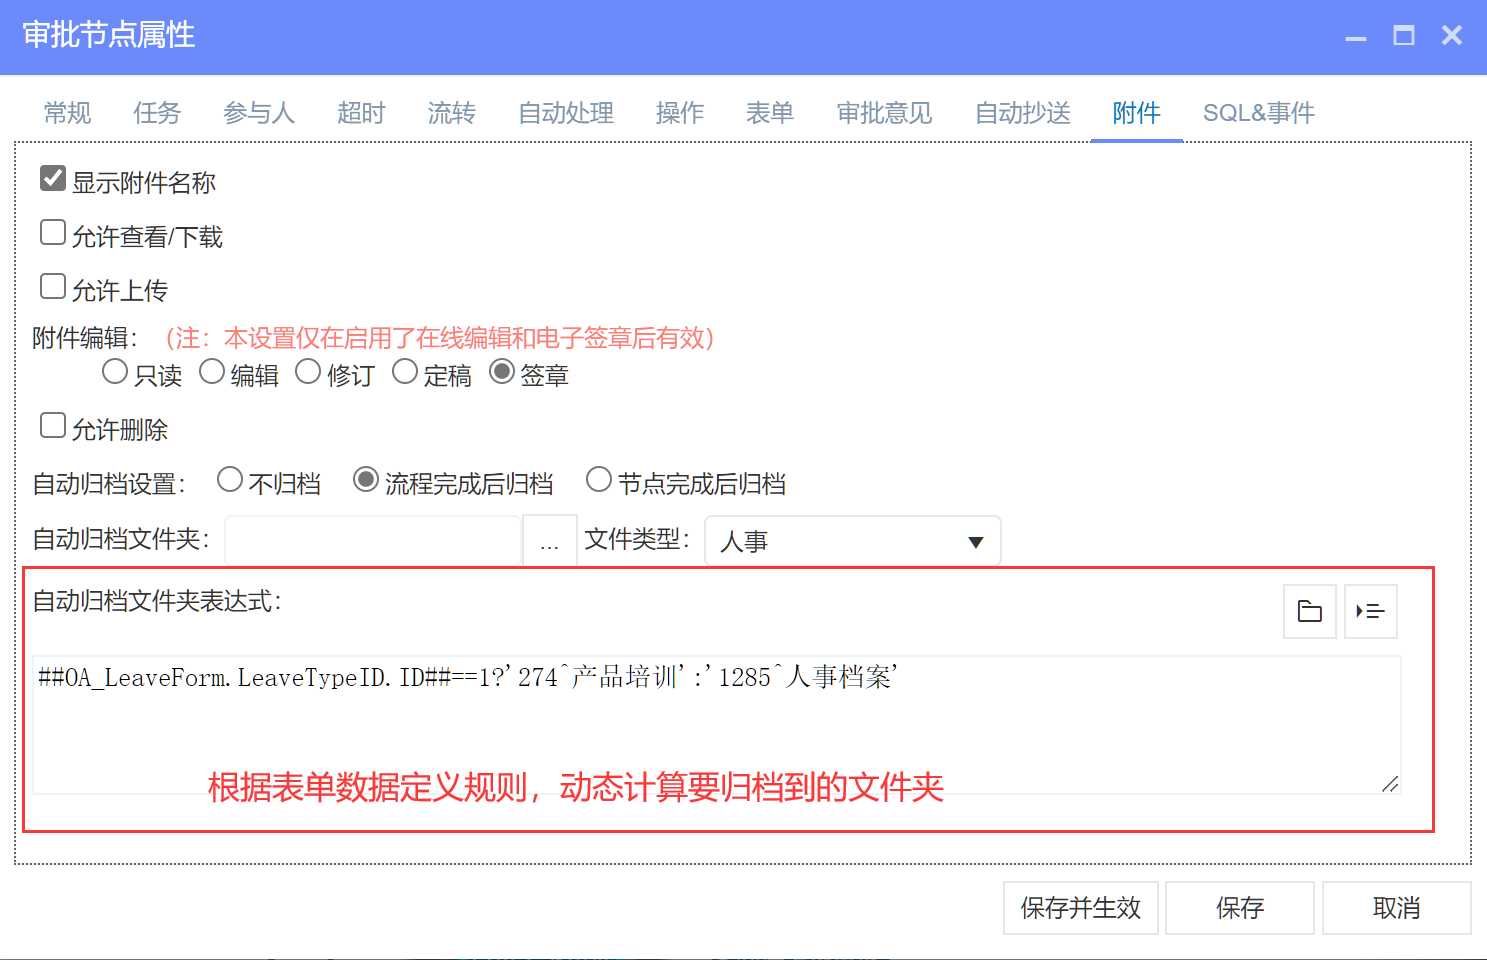
Task: Maximize the 审批节点属性 dialog window
Action: coord(1404,36)
